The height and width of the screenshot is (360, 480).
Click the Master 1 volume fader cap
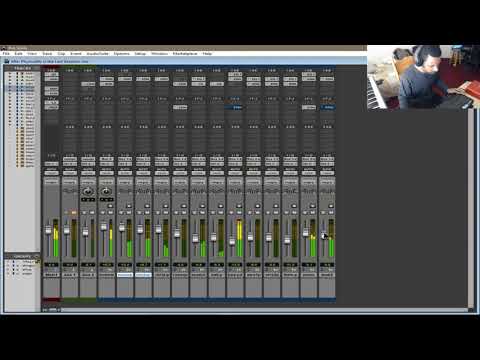coord(48,230)
